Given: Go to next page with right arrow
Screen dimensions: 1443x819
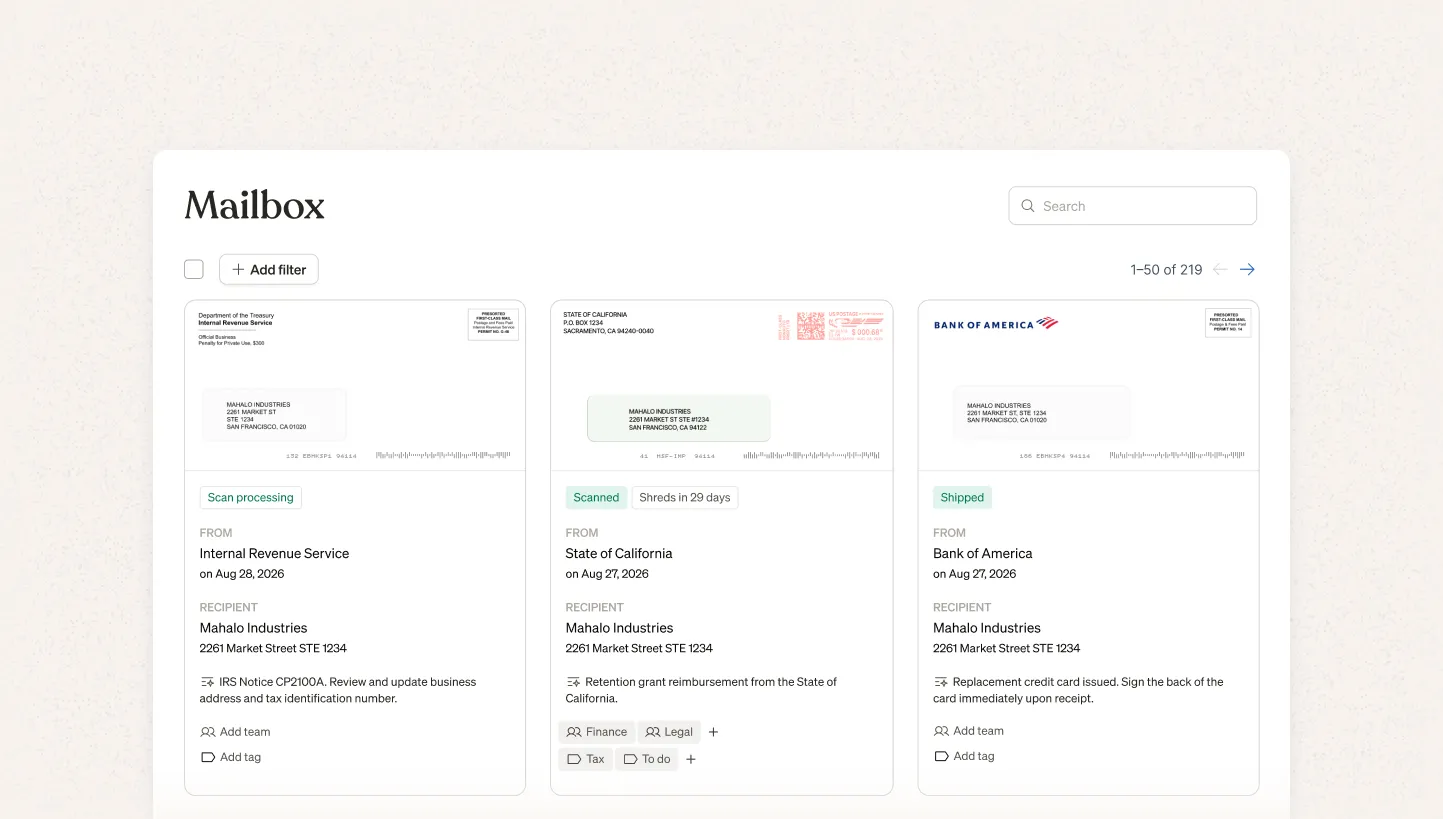Looking at the screenshot, I should click(1247, 269).
